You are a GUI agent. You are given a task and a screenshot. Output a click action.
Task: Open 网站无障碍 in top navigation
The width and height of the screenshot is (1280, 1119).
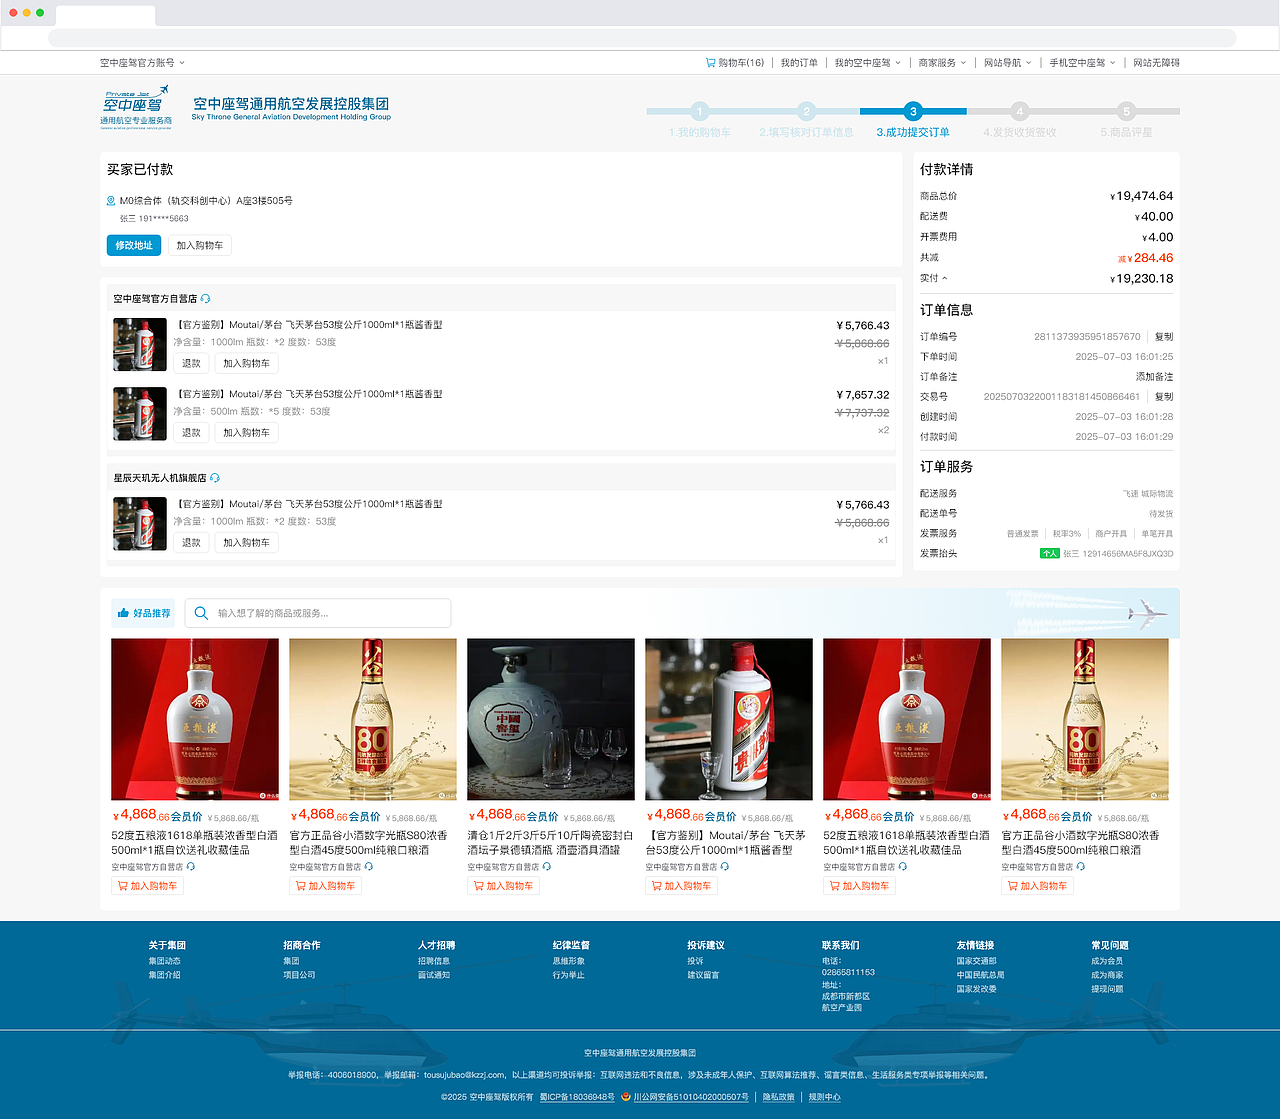point(1156,63)
